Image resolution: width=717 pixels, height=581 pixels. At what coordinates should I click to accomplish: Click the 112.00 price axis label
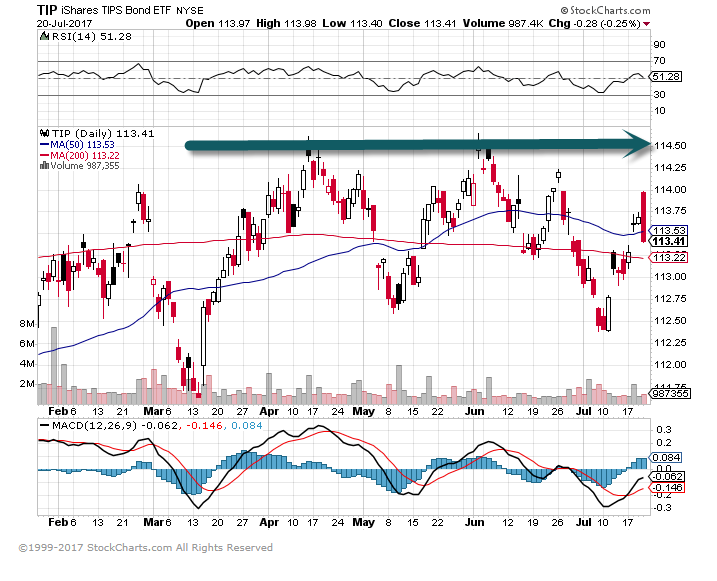point(670,364)
